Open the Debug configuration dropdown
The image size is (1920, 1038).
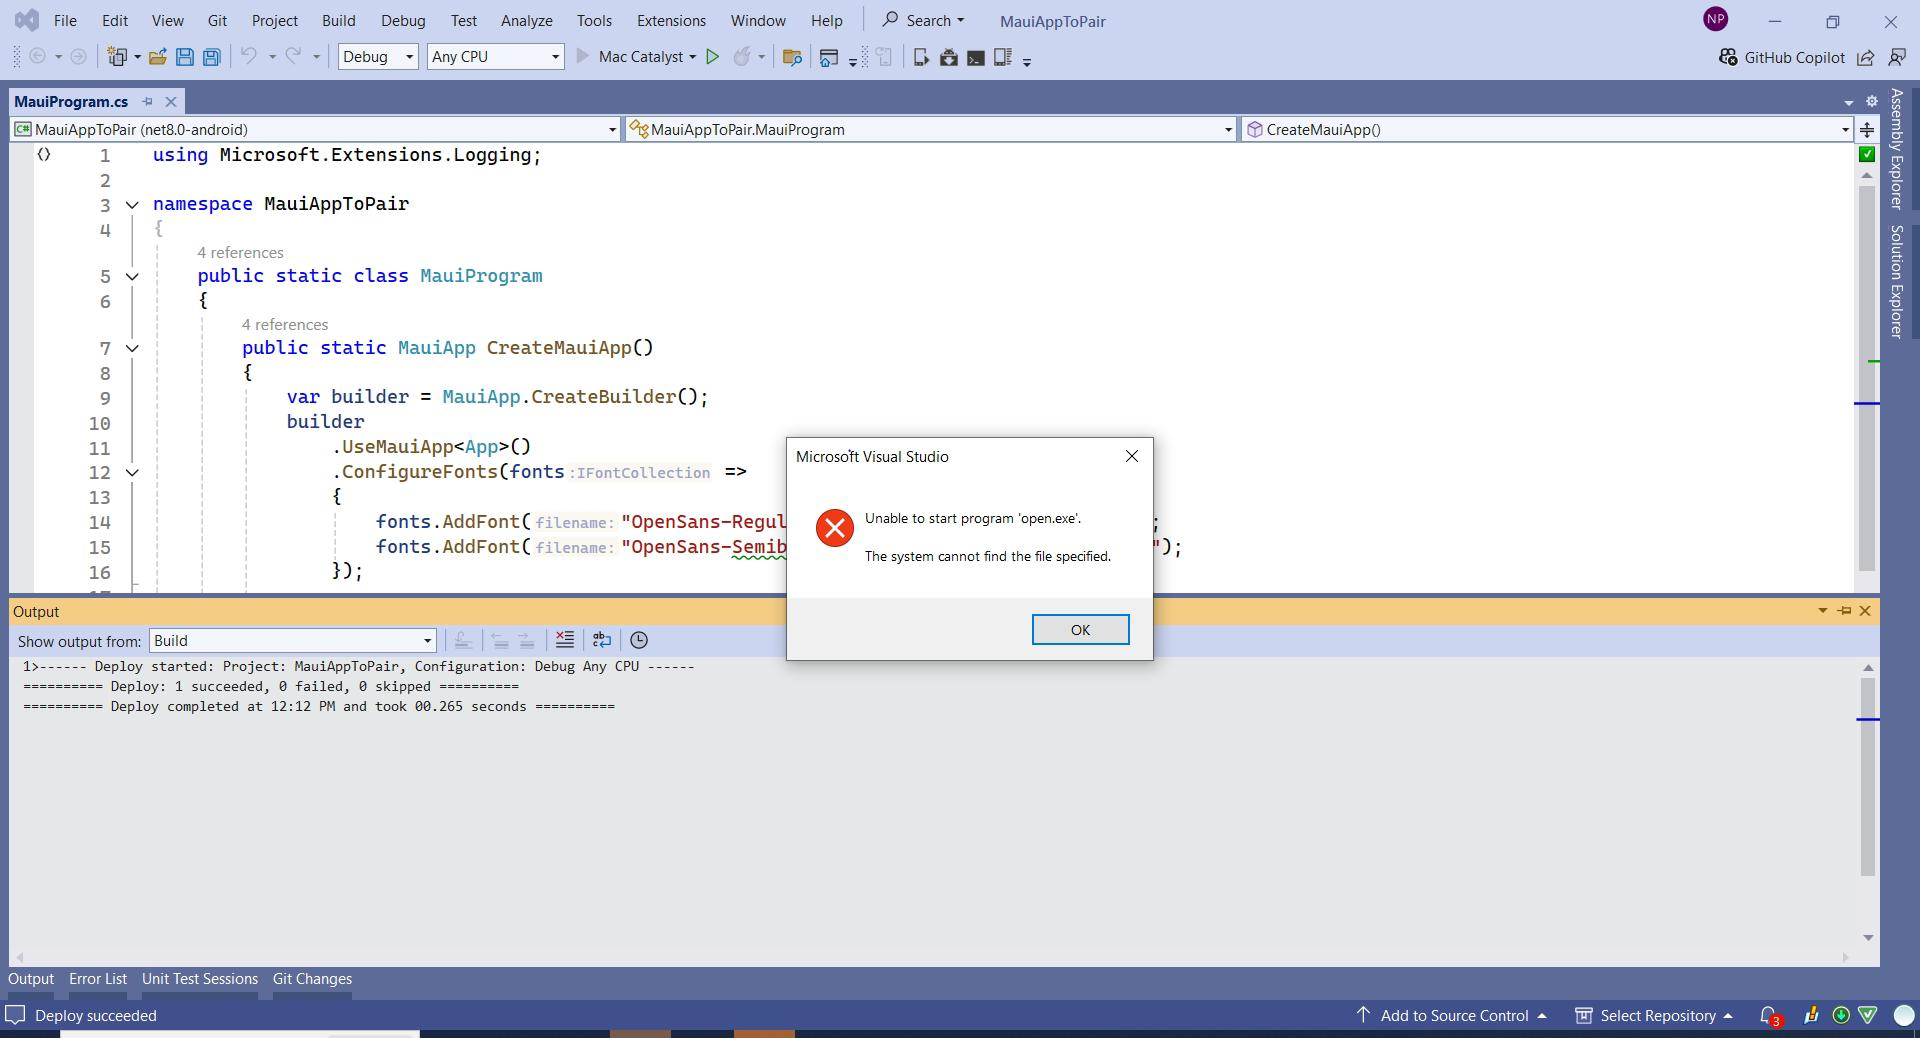(x=378, y=57)
